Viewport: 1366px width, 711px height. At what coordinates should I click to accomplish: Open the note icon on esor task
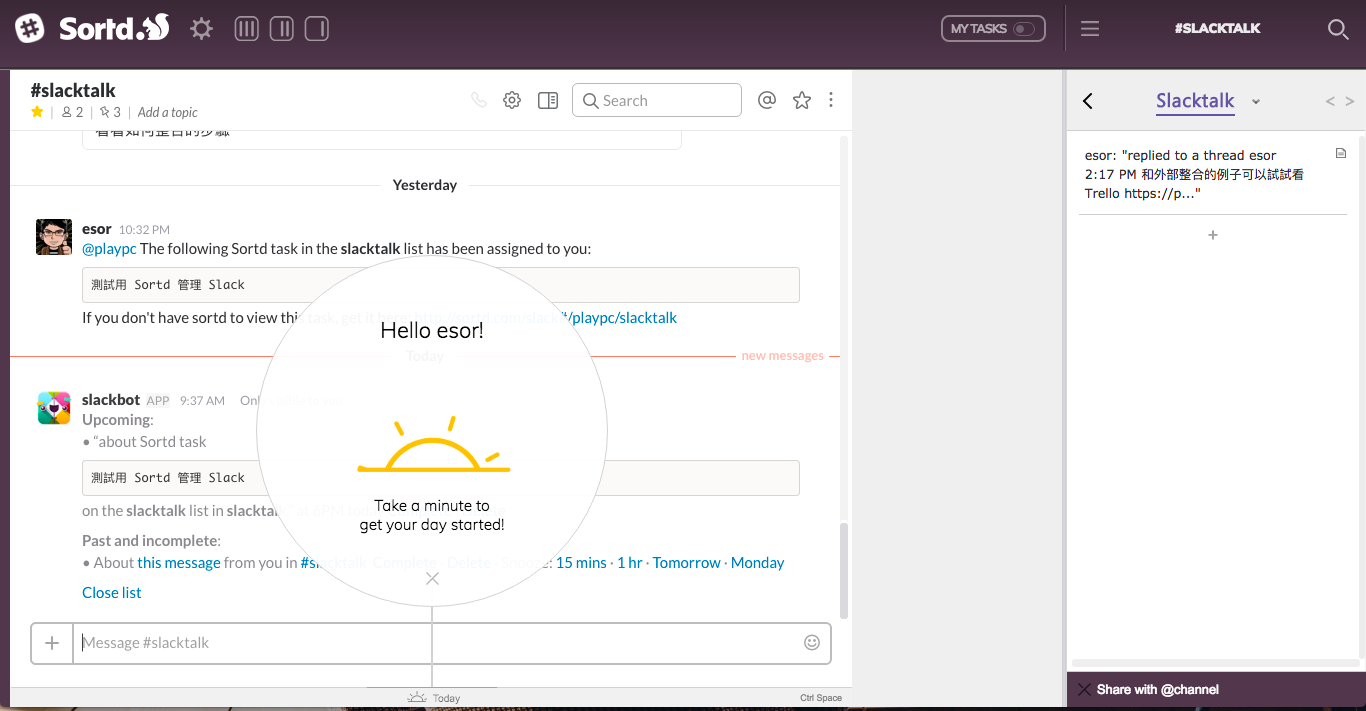pyautogui.click(x=1341, y=153)
